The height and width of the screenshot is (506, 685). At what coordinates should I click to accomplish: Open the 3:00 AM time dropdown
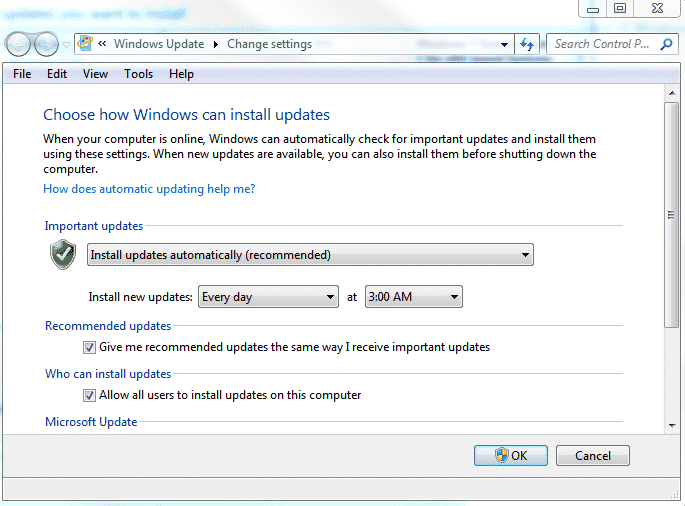coord(414,297)
